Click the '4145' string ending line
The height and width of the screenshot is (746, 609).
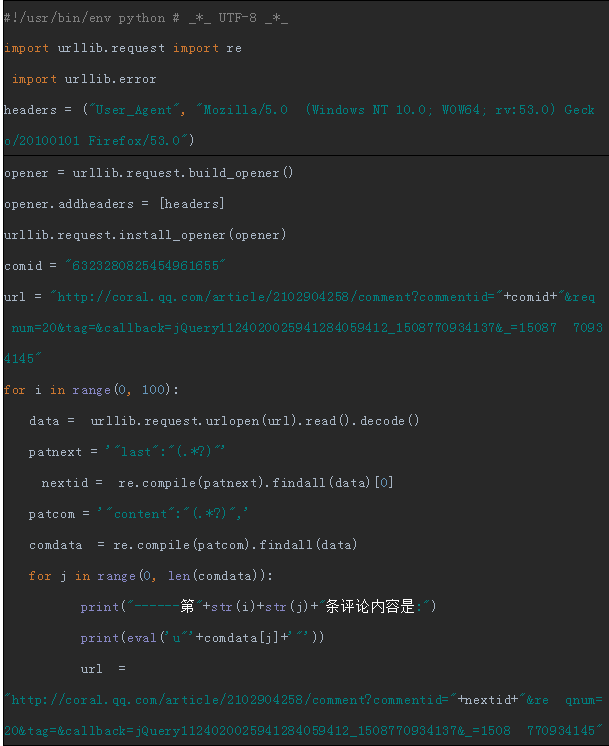tap(22, 359)
